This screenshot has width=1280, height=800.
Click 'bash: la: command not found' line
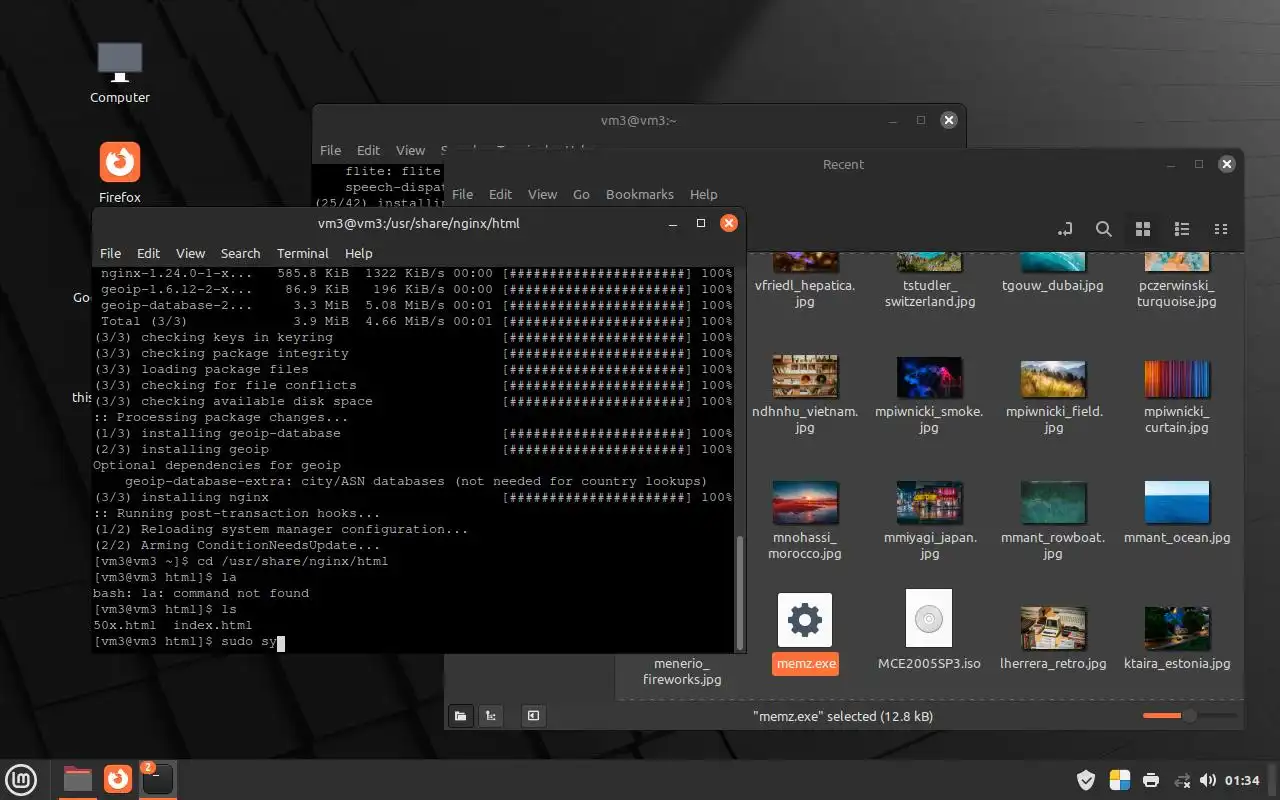201,593
